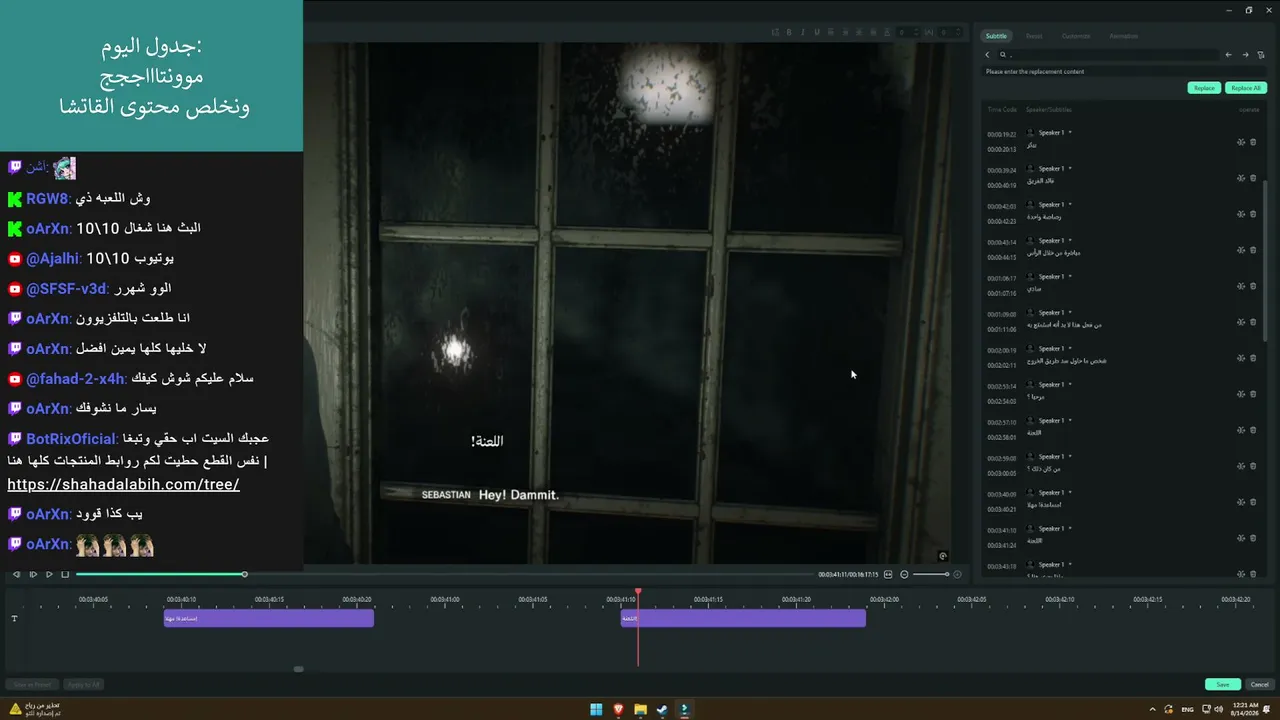Delete the 00:01:06:17 subtitle row

click(1253, 286)
